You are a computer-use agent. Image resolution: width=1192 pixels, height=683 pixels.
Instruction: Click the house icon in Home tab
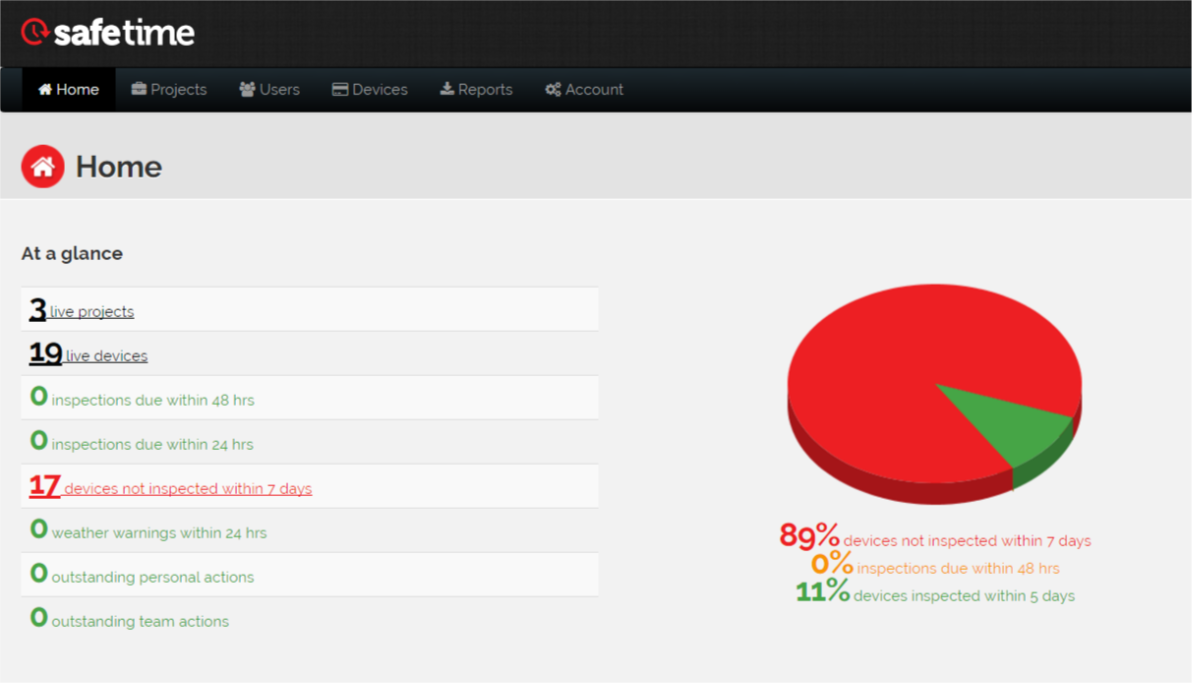tap(45, 90)
